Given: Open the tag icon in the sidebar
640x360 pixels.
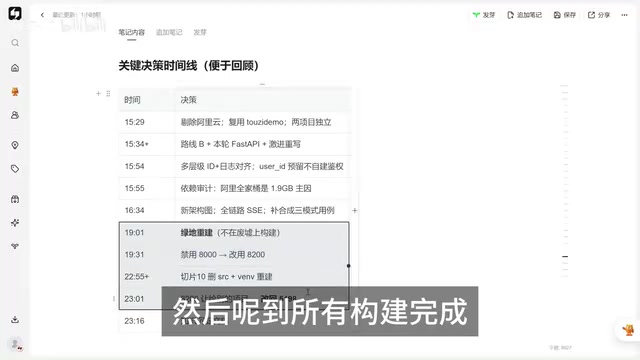Looking at the screenshot, I should [x=15, y=169].
